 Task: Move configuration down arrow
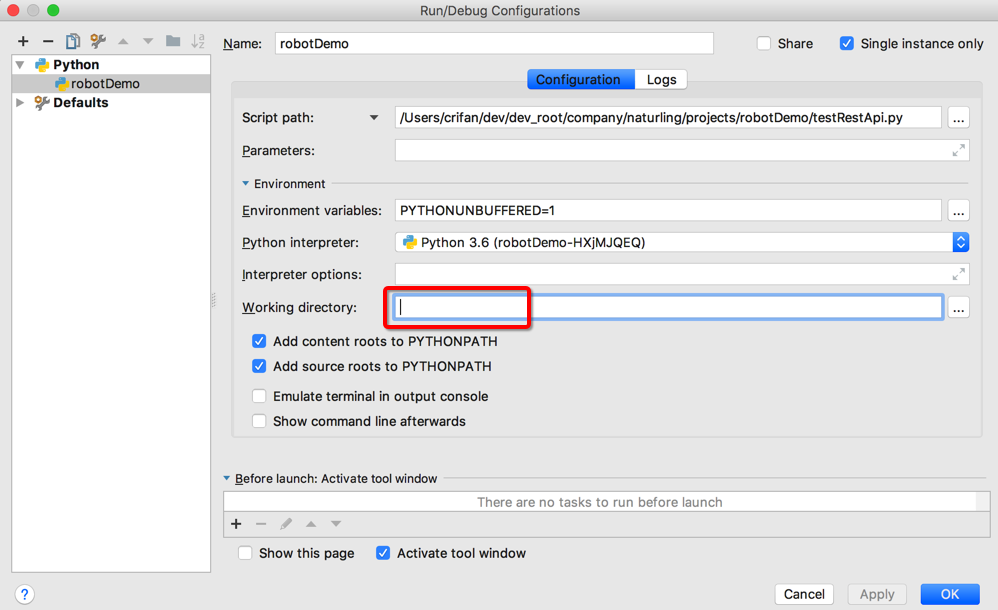click(148, 41)
